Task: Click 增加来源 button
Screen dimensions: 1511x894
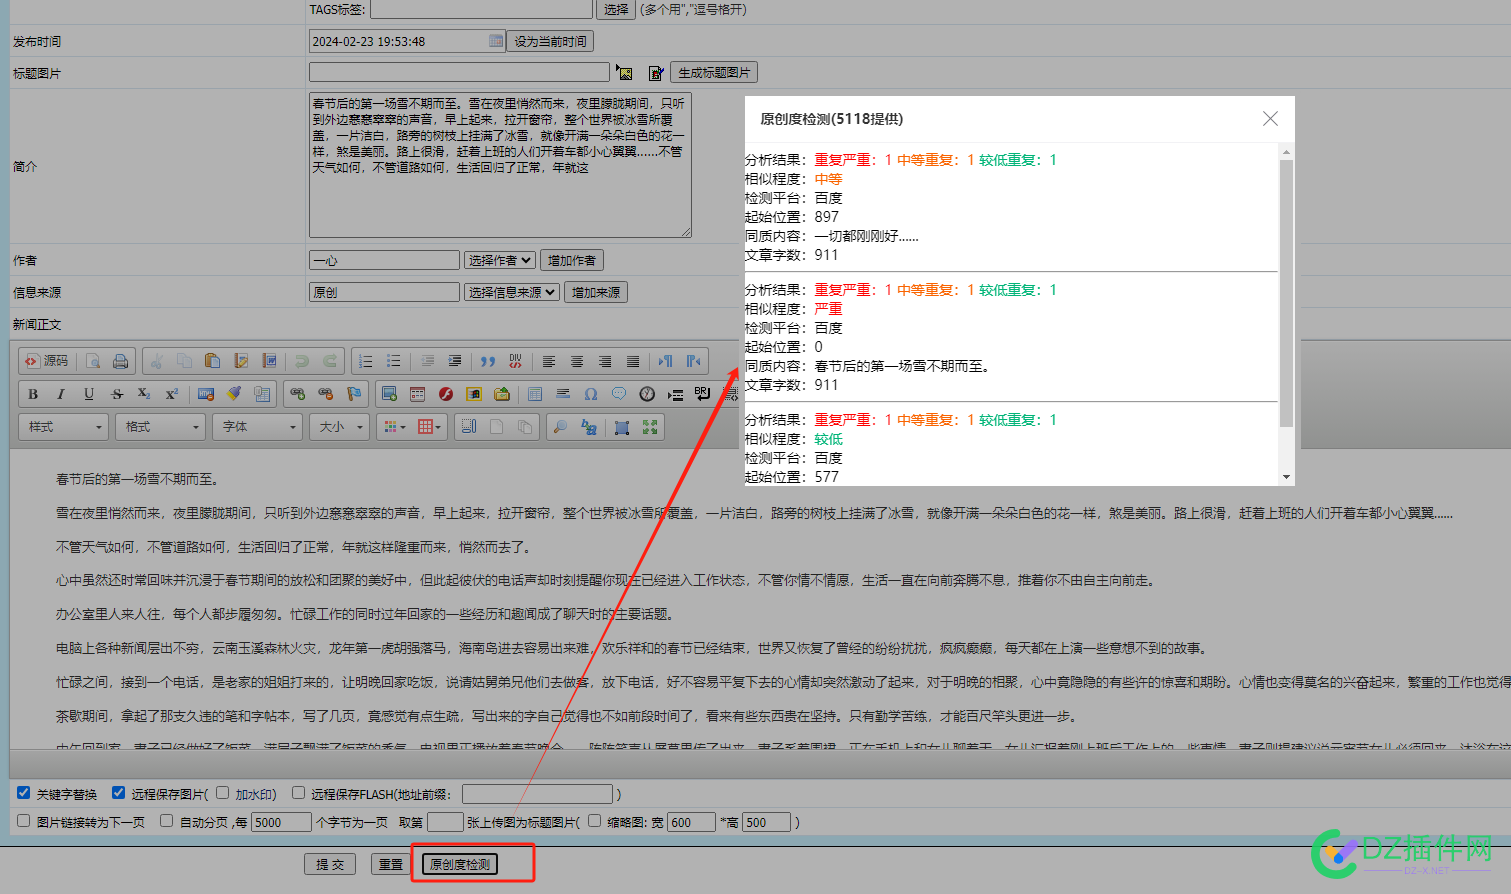Action: coord(596,293)
